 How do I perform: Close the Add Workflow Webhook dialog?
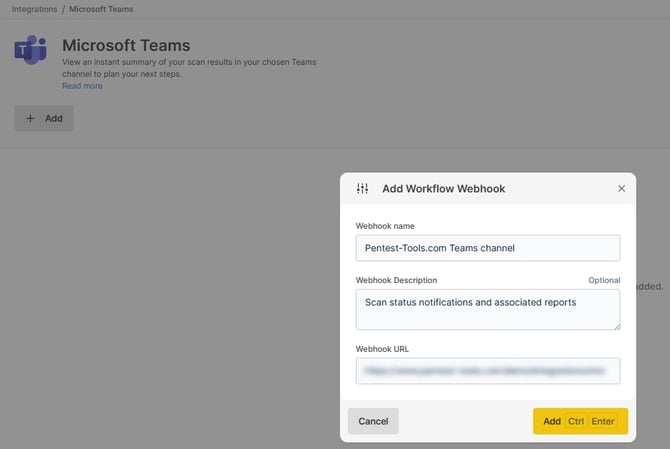tap(621, 188)
